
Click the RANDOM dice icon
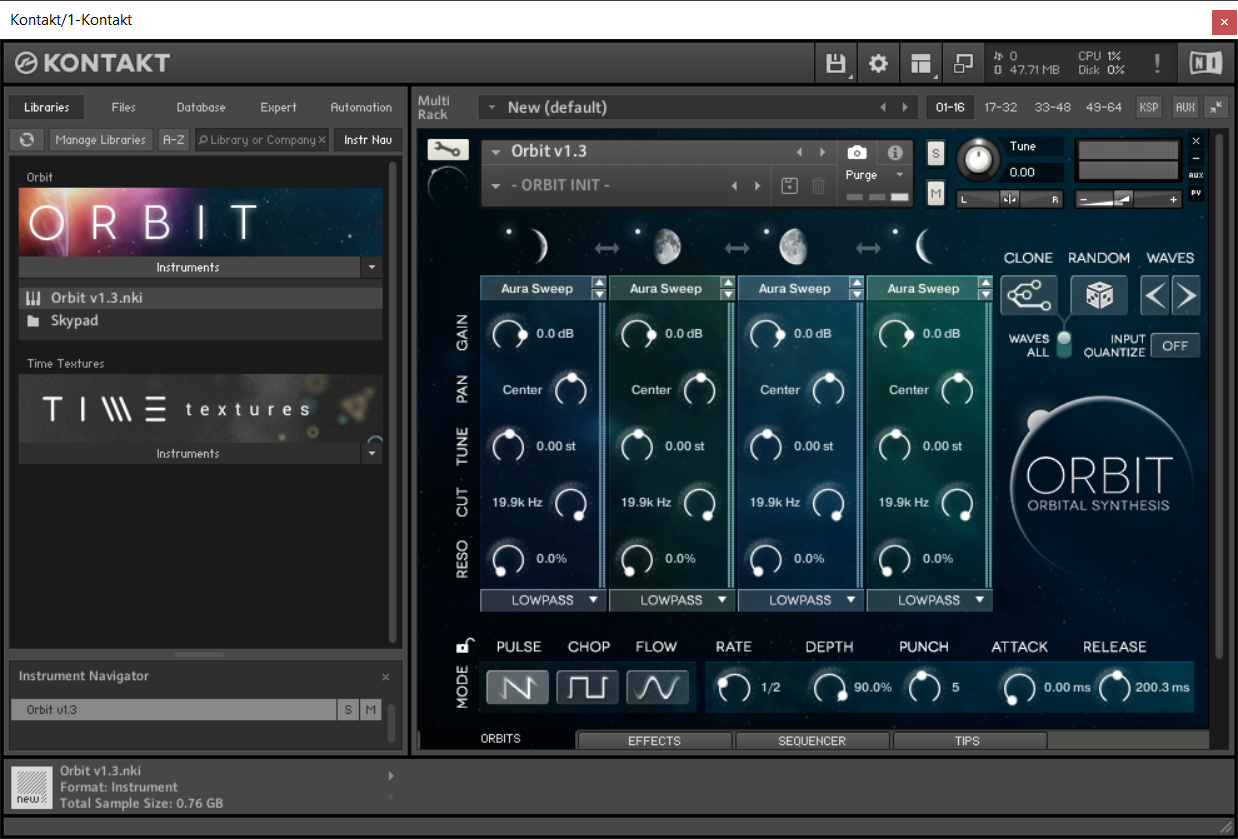click(x=1099, y=296)
